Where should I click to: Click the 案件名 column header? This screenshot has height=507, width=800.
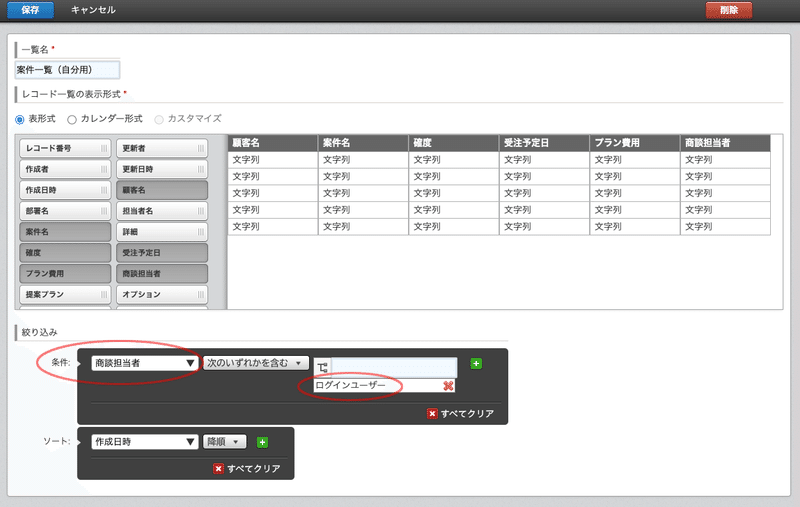point(363,143)
